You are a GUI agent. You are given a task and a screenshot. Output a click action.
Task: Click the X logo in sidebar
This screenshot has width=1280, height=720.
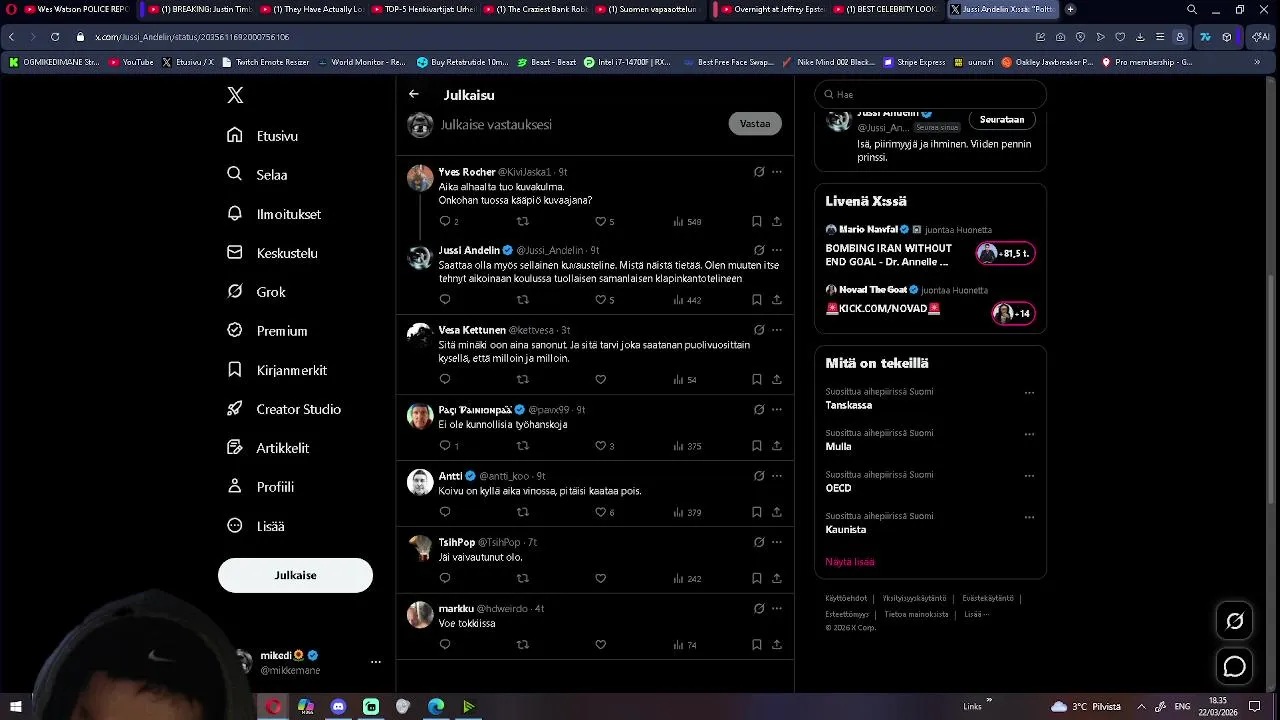(235, 95)
